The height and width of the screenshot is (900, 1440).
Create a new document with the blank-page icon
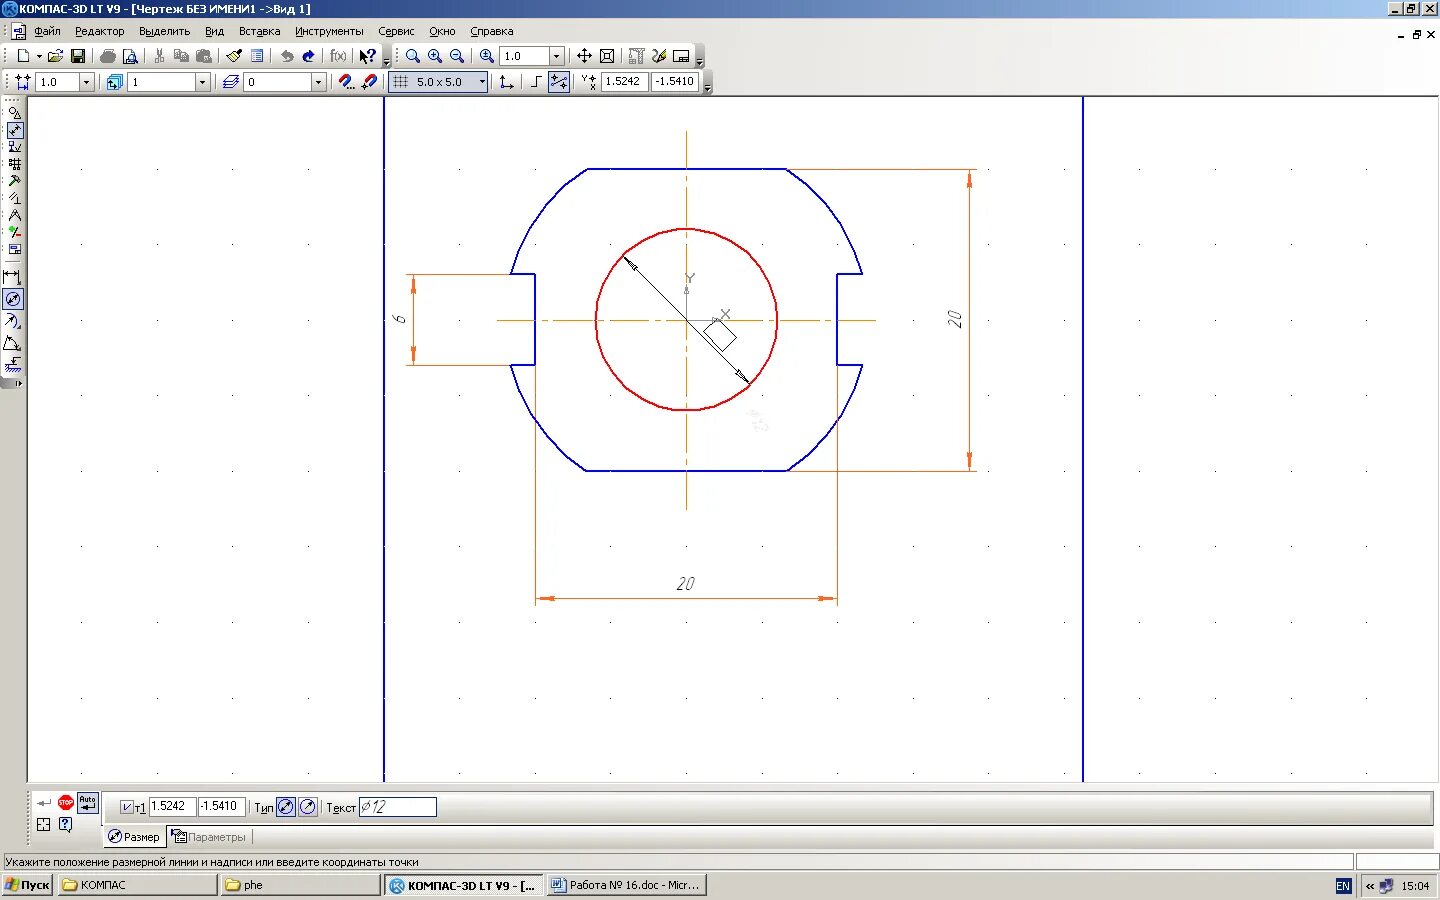(23, 56)
